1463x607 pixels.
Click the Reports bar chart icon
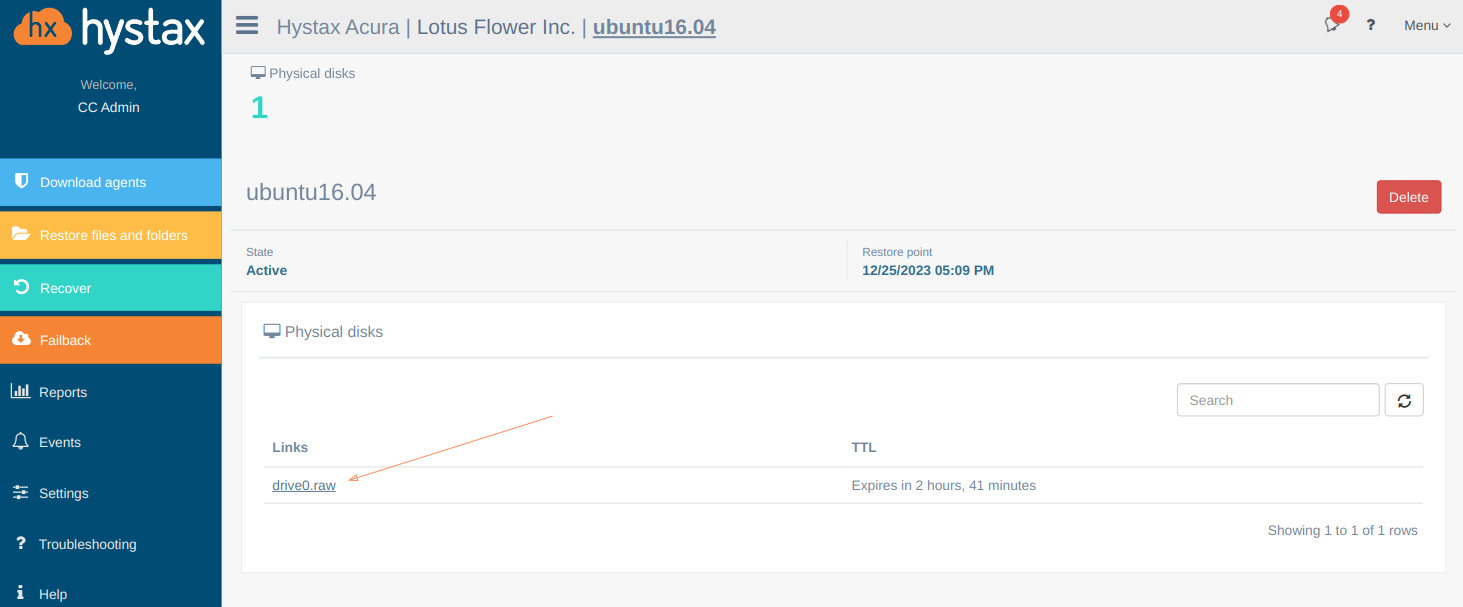(20, 391)
